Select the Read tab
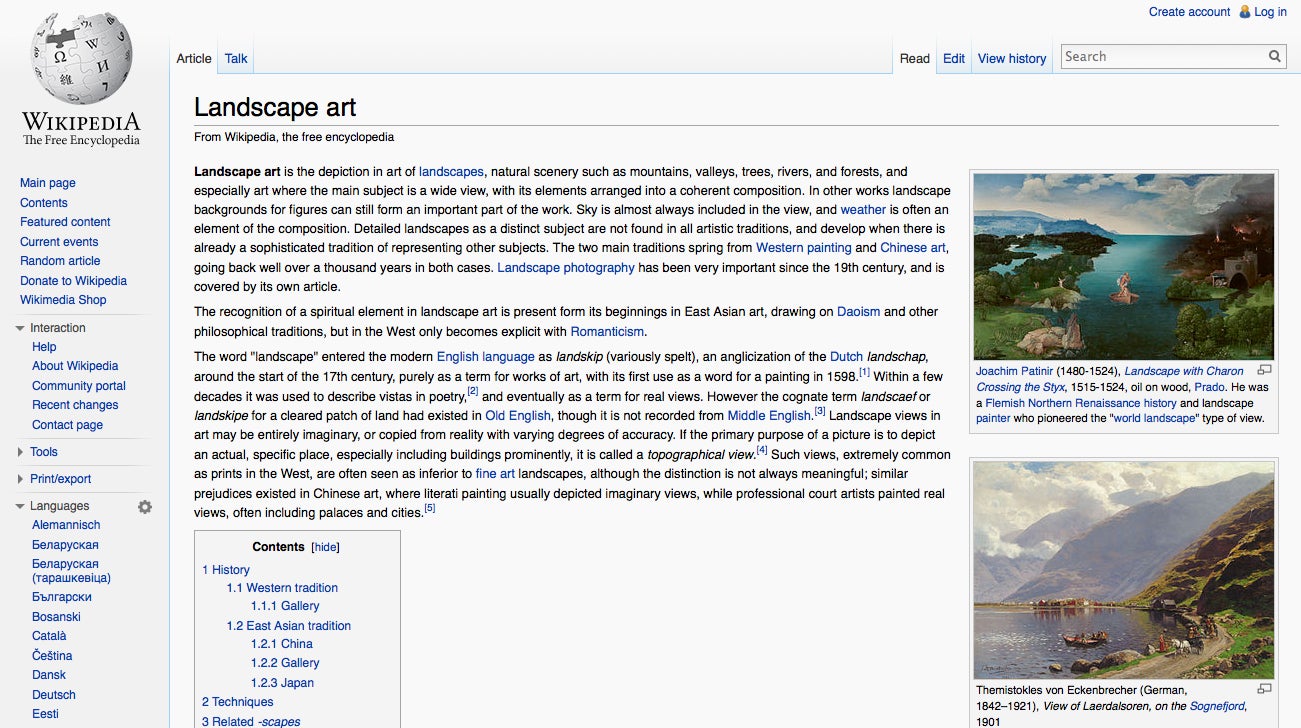The image size is (1301, 728). 915,58
